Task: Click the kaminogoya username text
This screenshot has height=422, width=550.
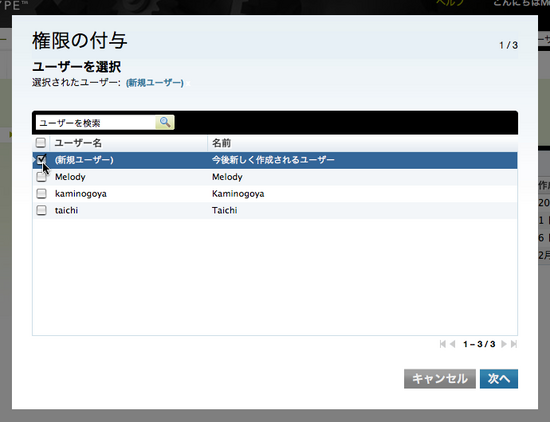Action: pyautogui.click(x=81, y=194)
